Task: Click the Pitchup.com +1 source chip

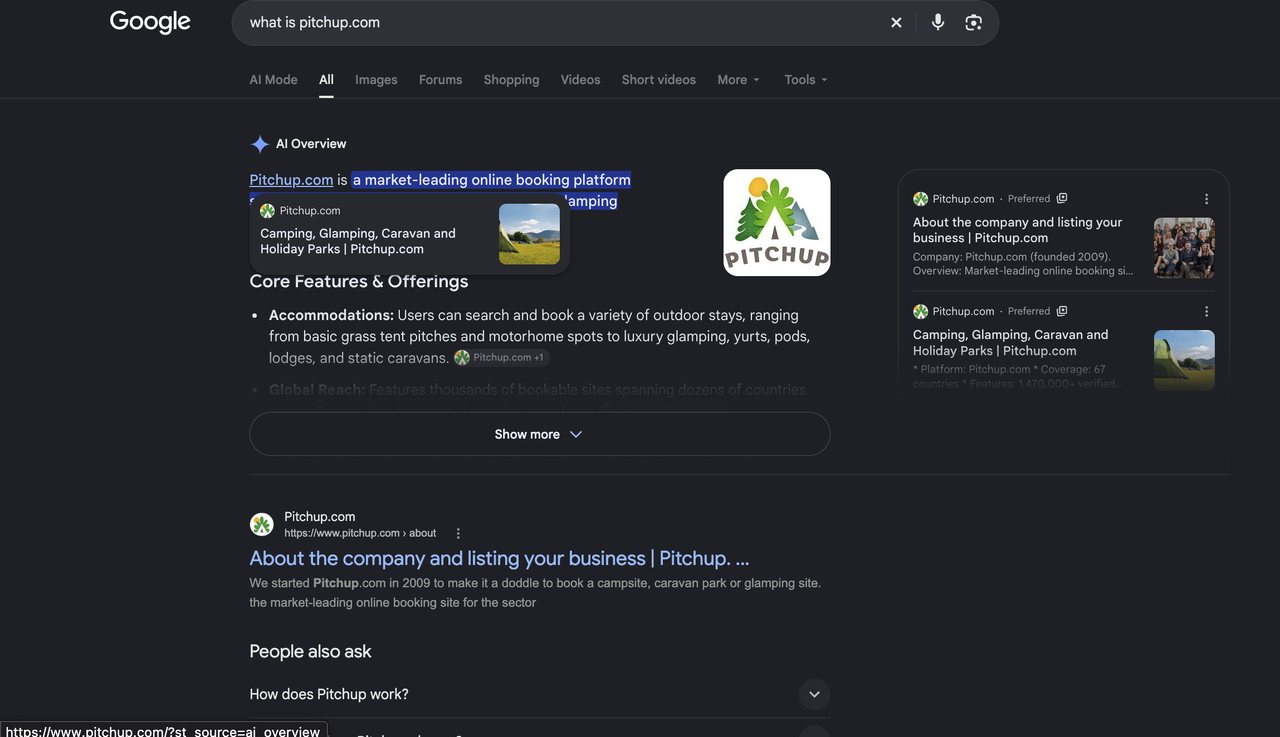Action: (500, 357)
